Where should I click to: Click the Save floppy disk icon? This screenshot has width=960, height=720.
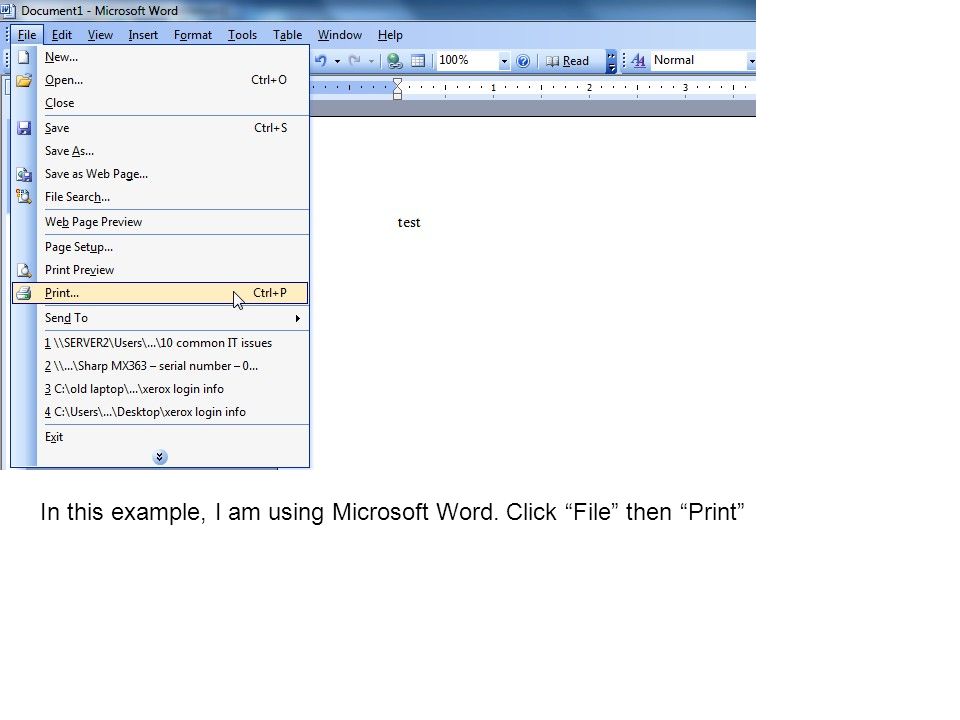click(x=24, y=128)
